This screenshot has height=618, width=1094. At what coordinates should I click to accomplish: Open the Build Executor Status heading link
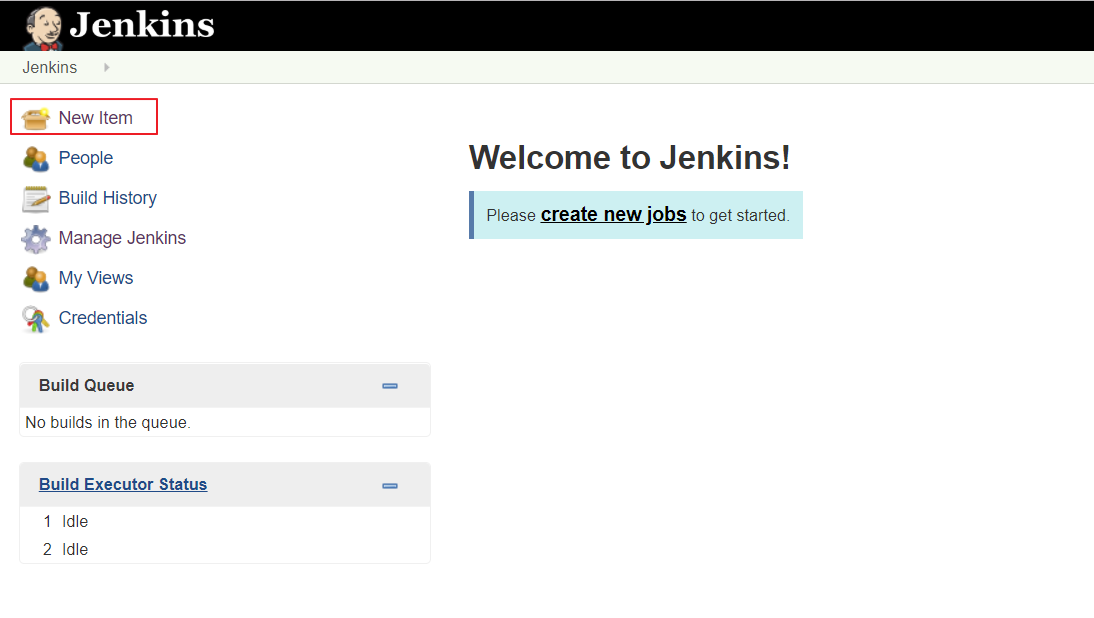point(123,484)
